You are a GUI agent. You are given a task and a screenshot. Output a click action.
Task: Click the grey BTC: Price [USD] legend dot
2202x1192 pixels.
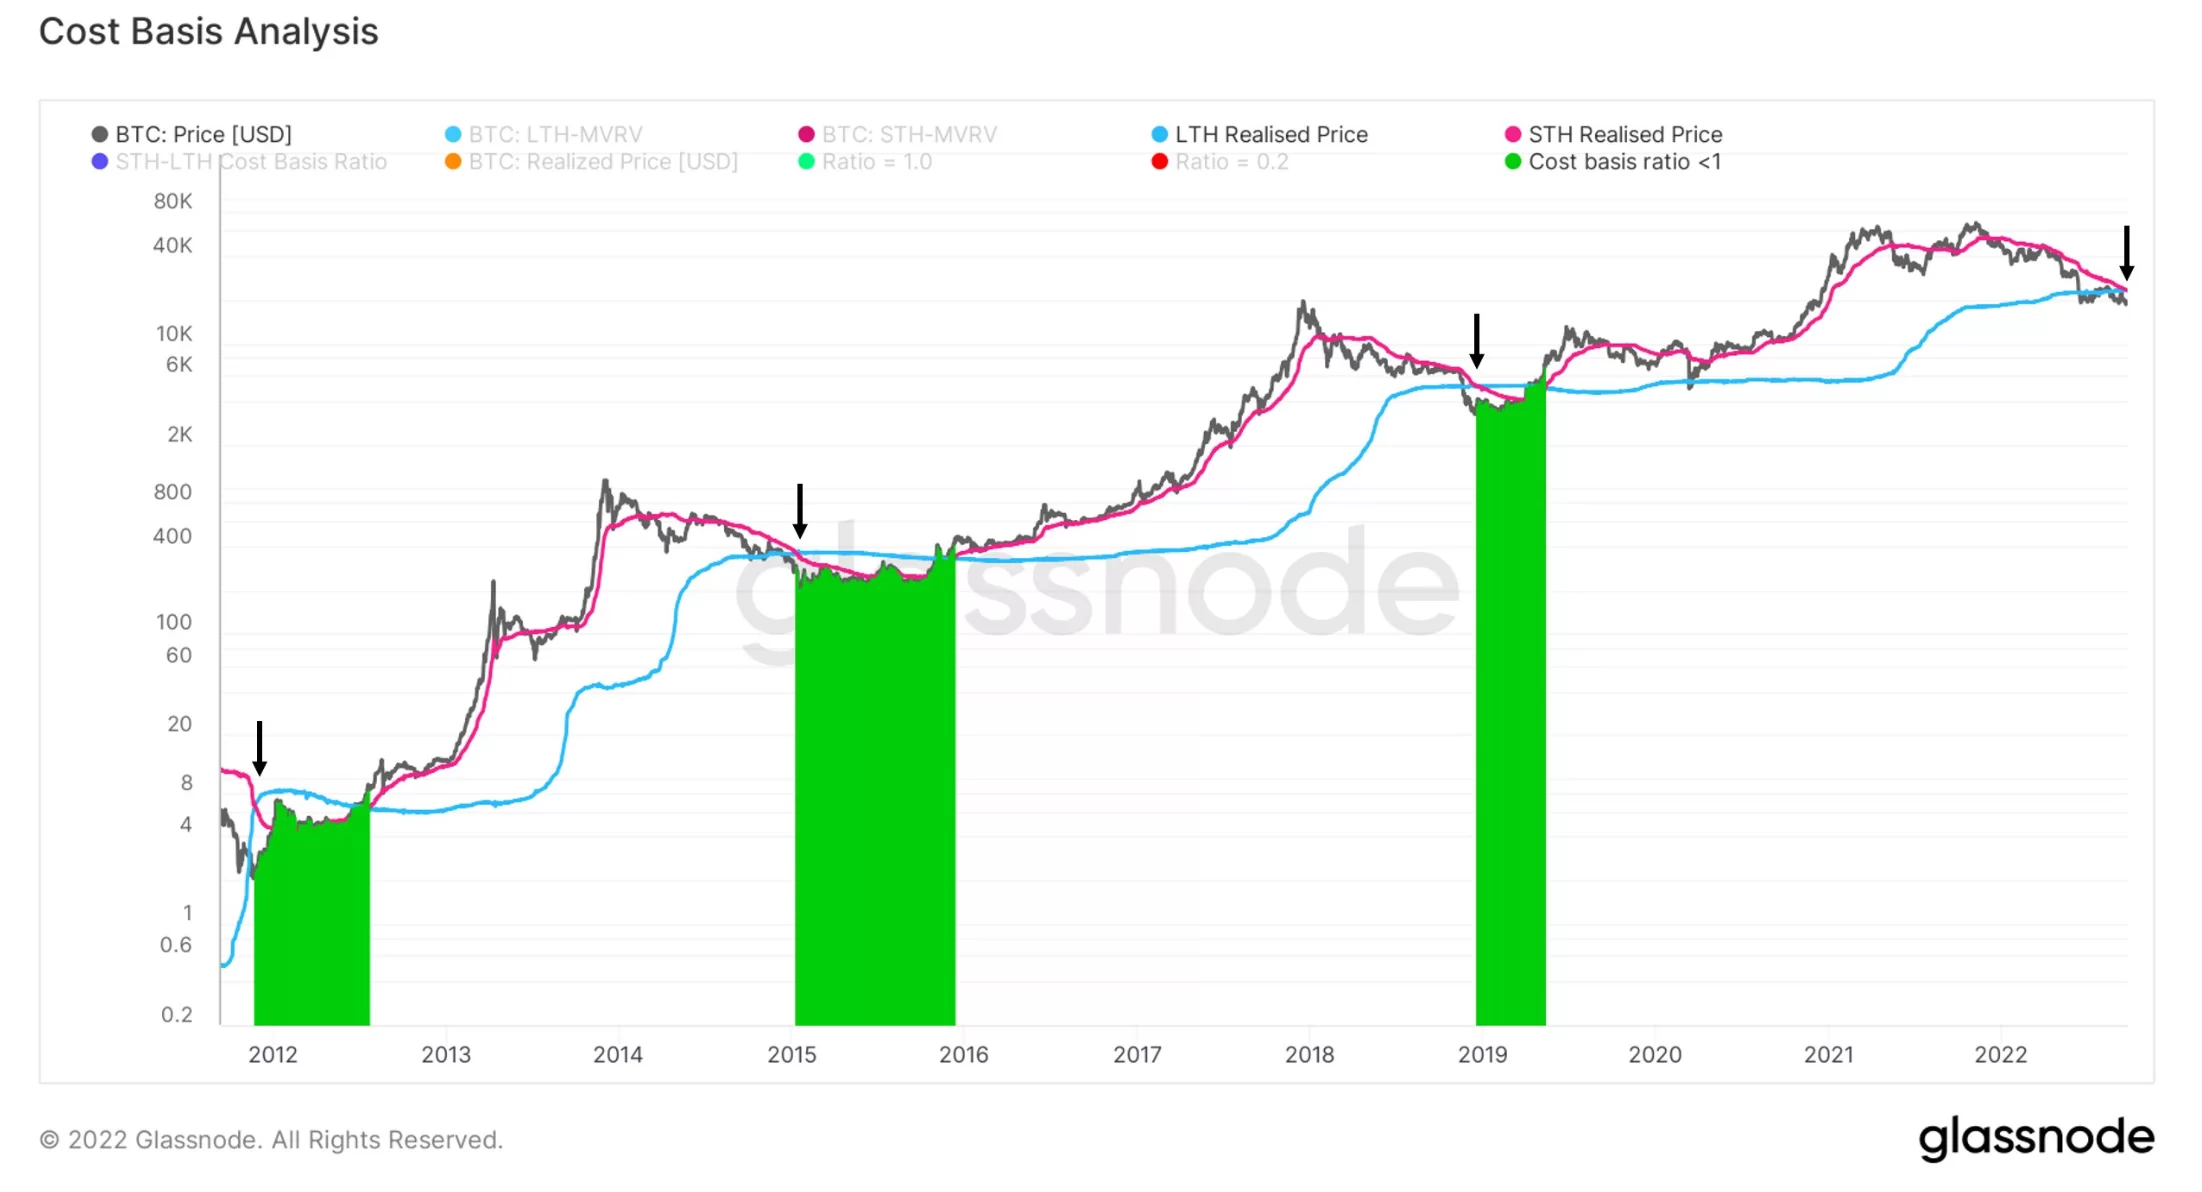pos(100,135)
